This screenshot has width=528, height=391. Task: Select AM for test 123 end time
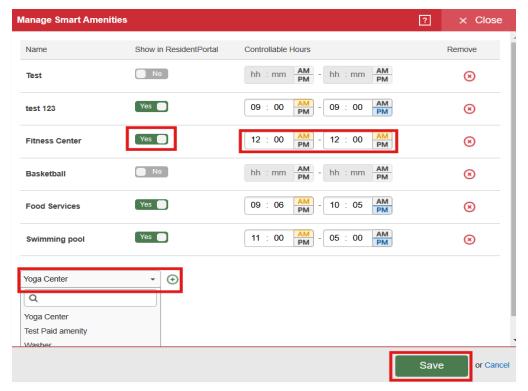click(382, 103)
